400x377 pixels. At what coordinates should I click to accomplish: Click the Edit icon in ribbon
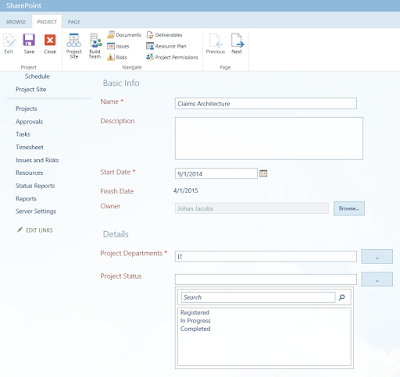point(9,43)
